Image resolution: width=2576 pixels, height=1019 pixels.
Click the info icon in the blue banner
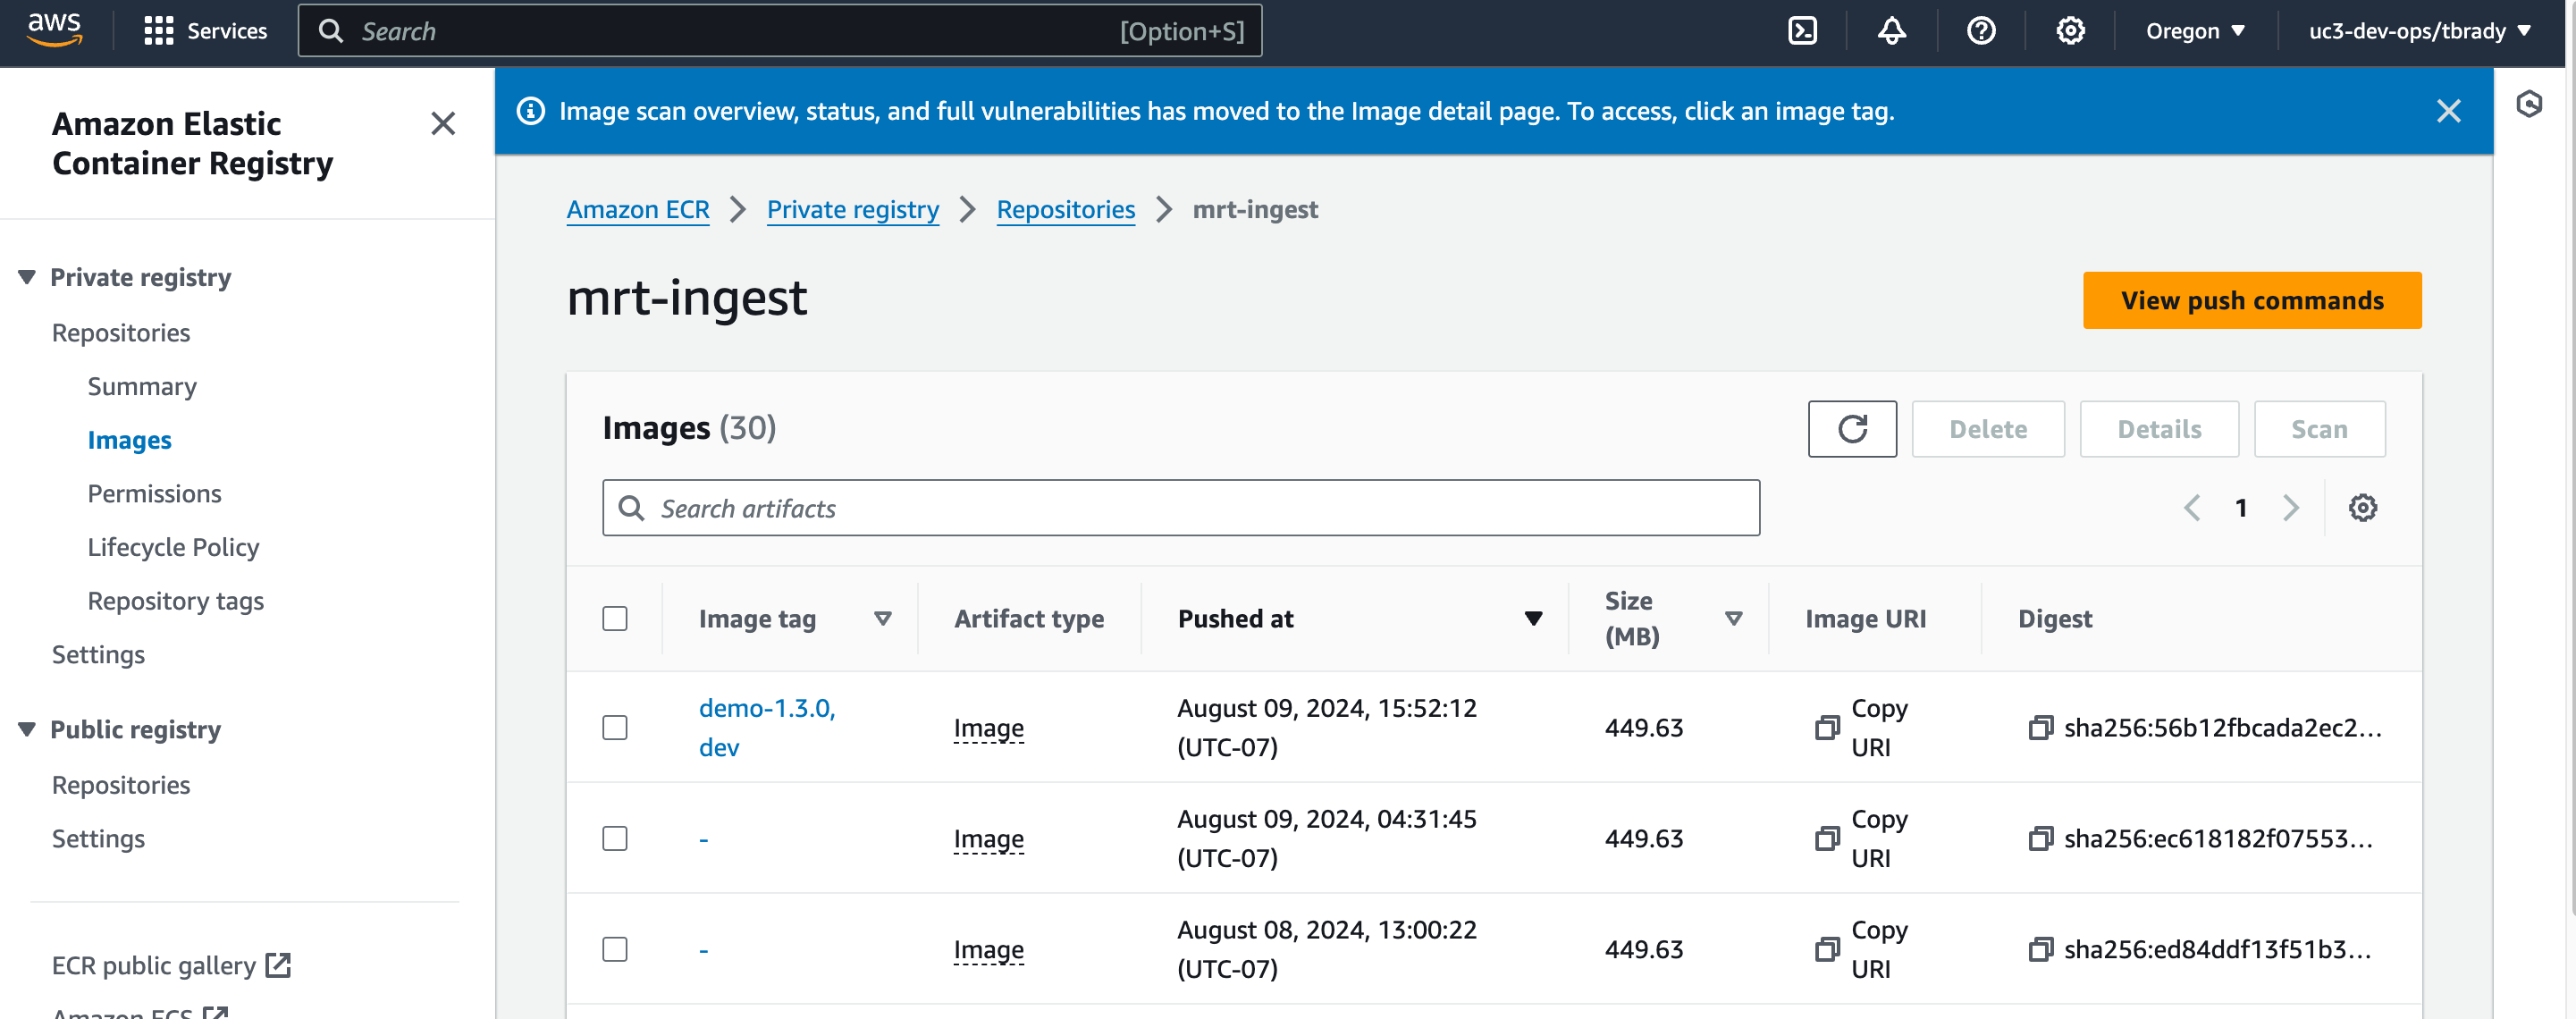pyautogui.click(x=531, y=111)
